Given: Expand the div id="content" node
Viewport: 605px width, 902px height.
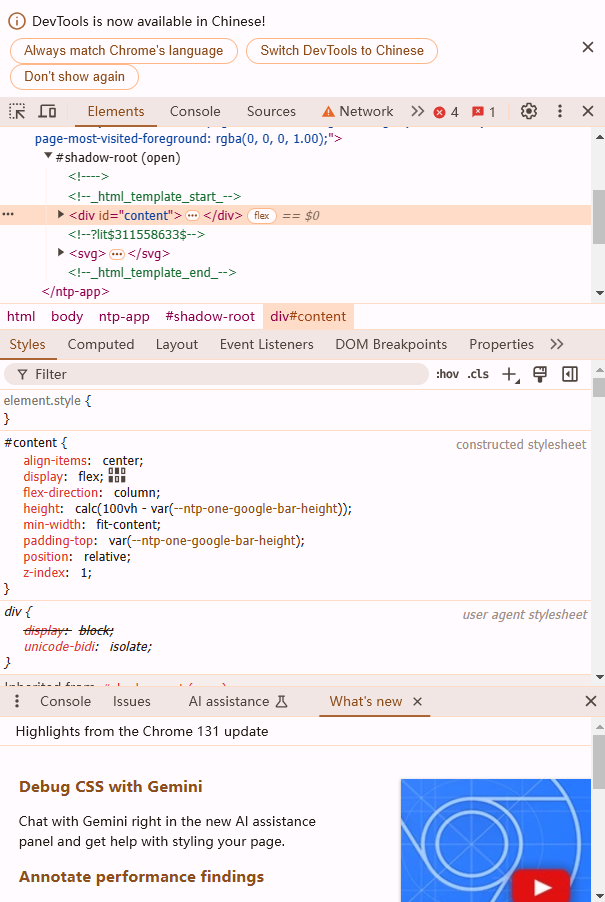Looking at the screenshot, I should tap(60, 215).
